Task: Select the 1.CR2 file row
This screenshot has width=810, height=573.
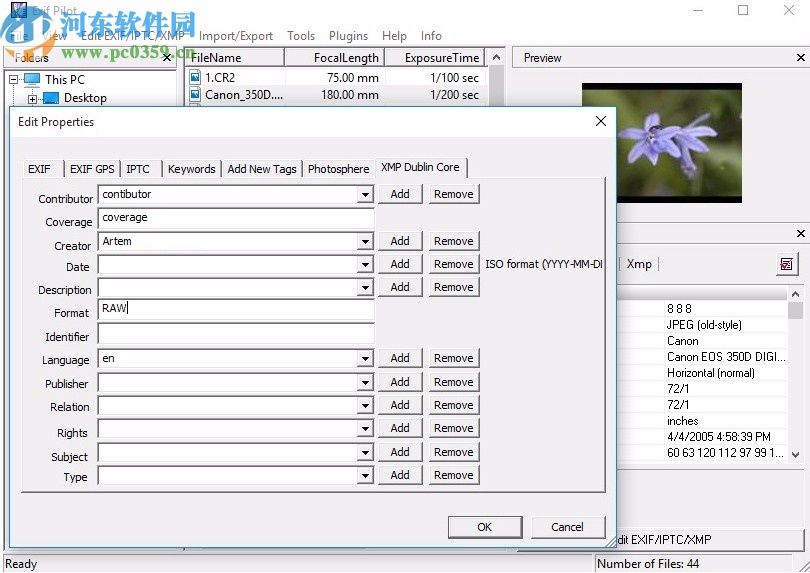Action: point(336,78)
